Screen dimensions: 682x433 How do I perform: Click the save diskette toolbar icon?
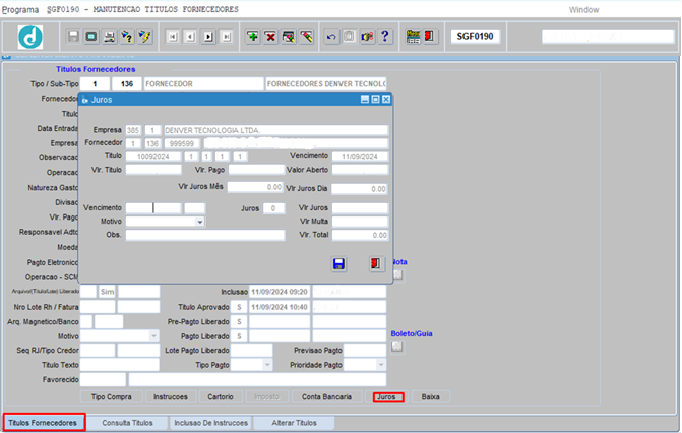pyautogui.click(x=73, y=37)
